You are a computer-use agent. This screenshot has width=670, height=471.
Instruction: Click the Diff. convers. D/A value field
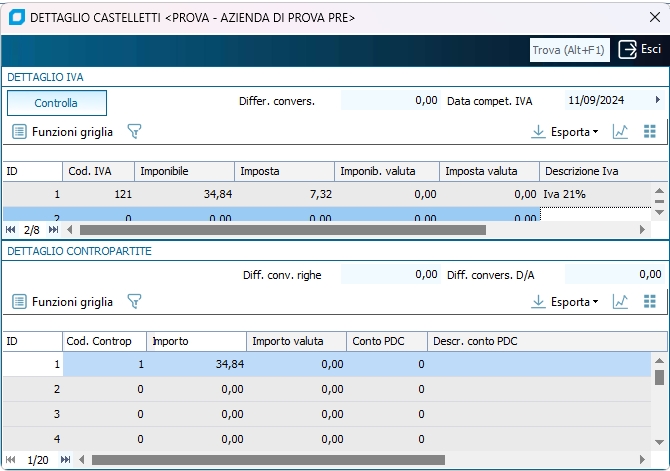[614, 274]
